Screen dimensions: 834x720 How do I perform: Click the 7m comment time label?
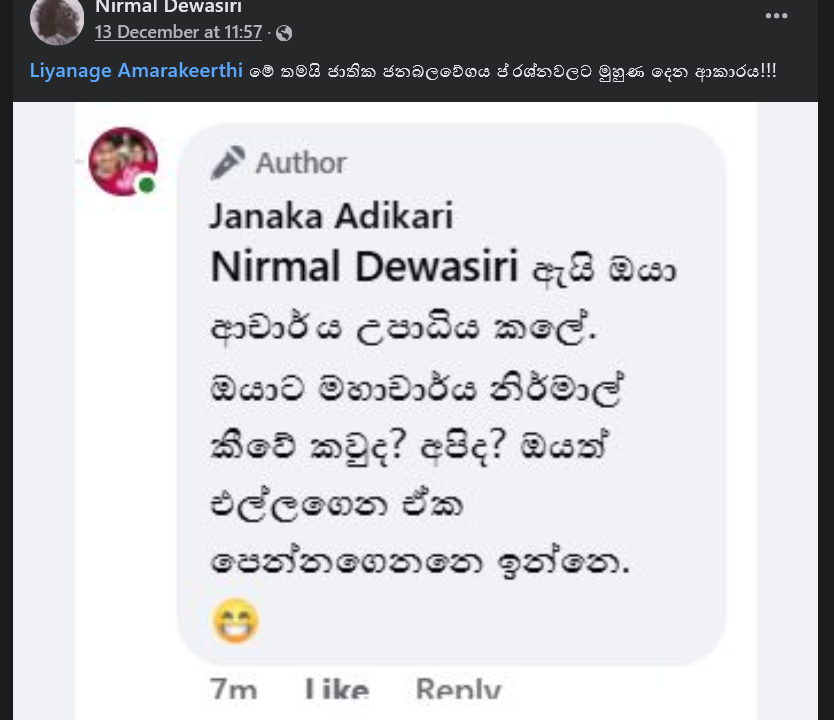pos(233,690)
